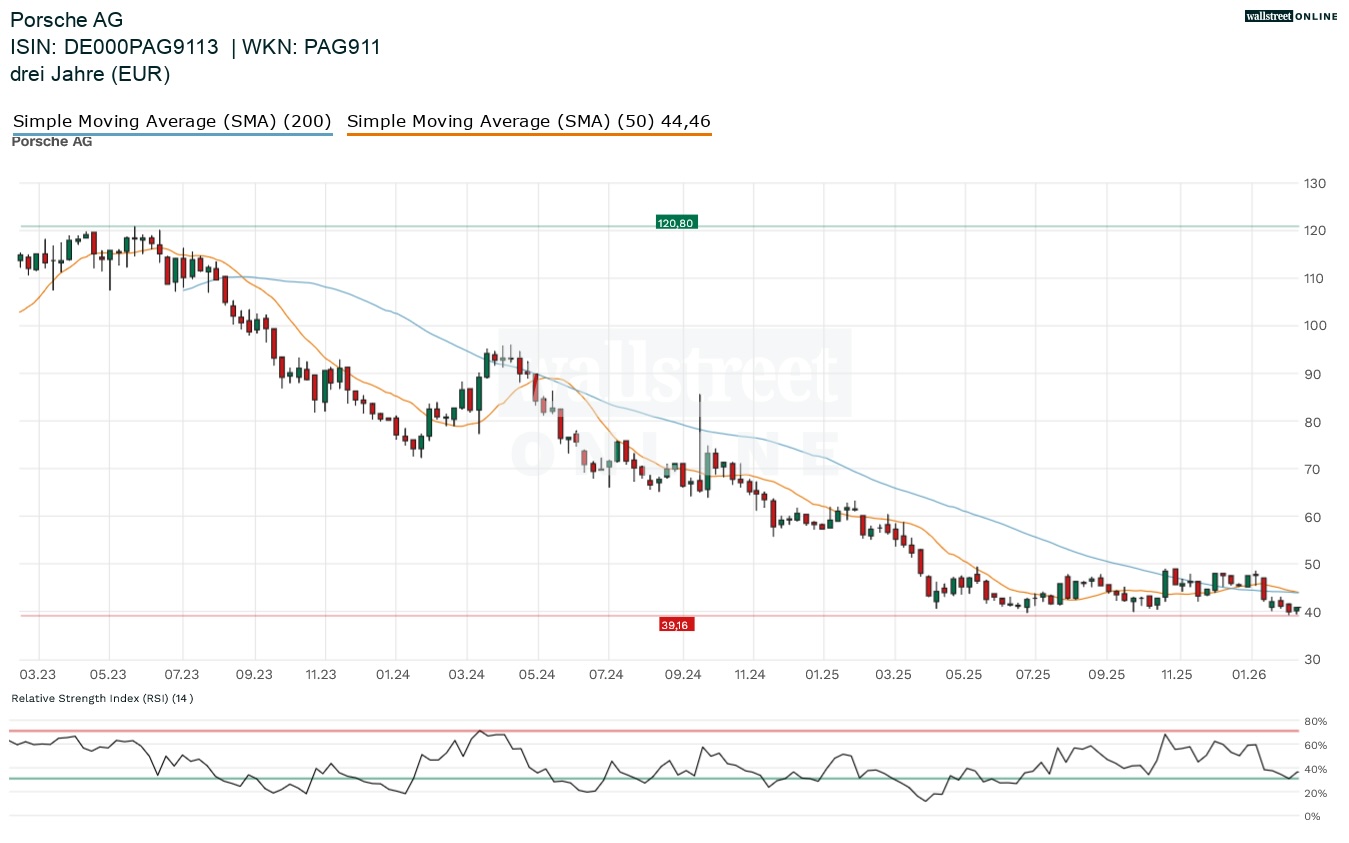Select the drei Jahre (EUR) period label

click(90, 74)
